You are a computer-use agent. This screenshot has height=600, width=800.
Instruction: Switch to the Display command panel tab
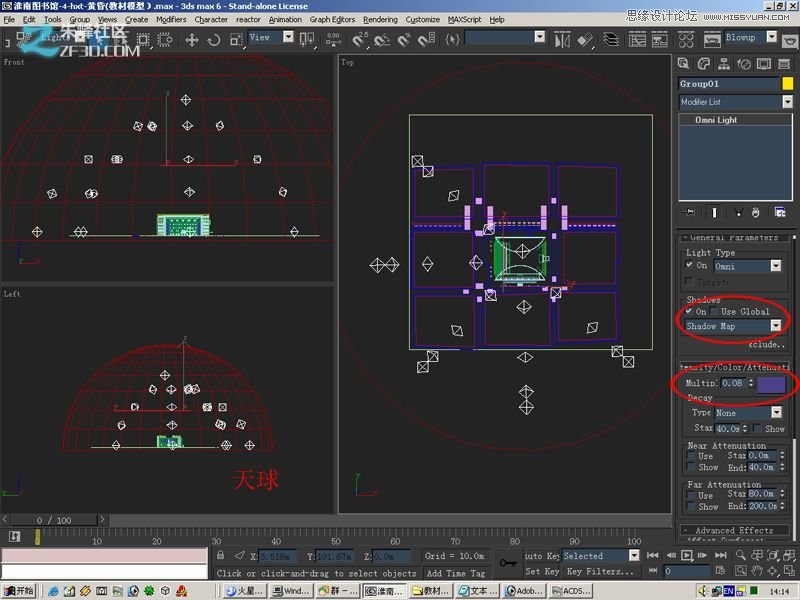pos(764,64)
